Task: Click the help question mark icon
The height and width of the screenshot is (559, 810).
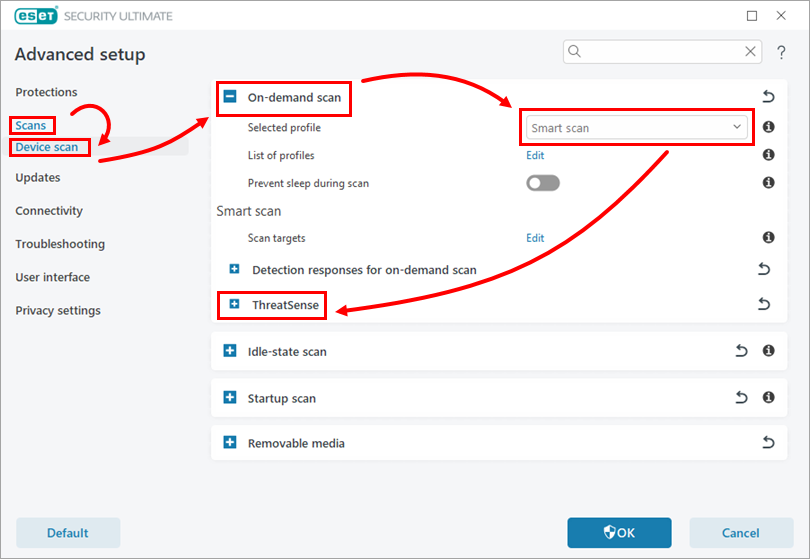Action: coord(781,52)
